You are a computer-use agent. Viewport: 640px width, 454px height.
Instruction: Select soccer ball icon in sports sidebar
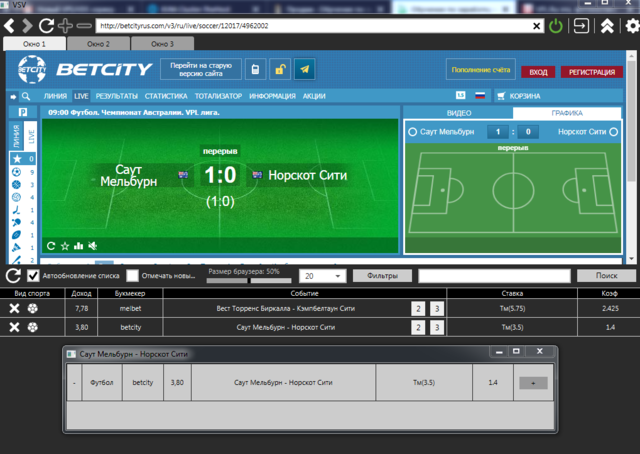coord(16,172)
